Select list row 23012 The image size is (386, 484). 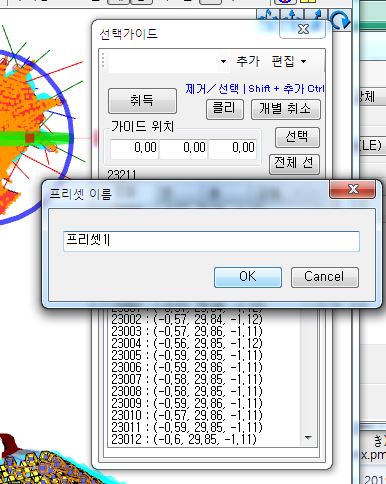point(184,439)
